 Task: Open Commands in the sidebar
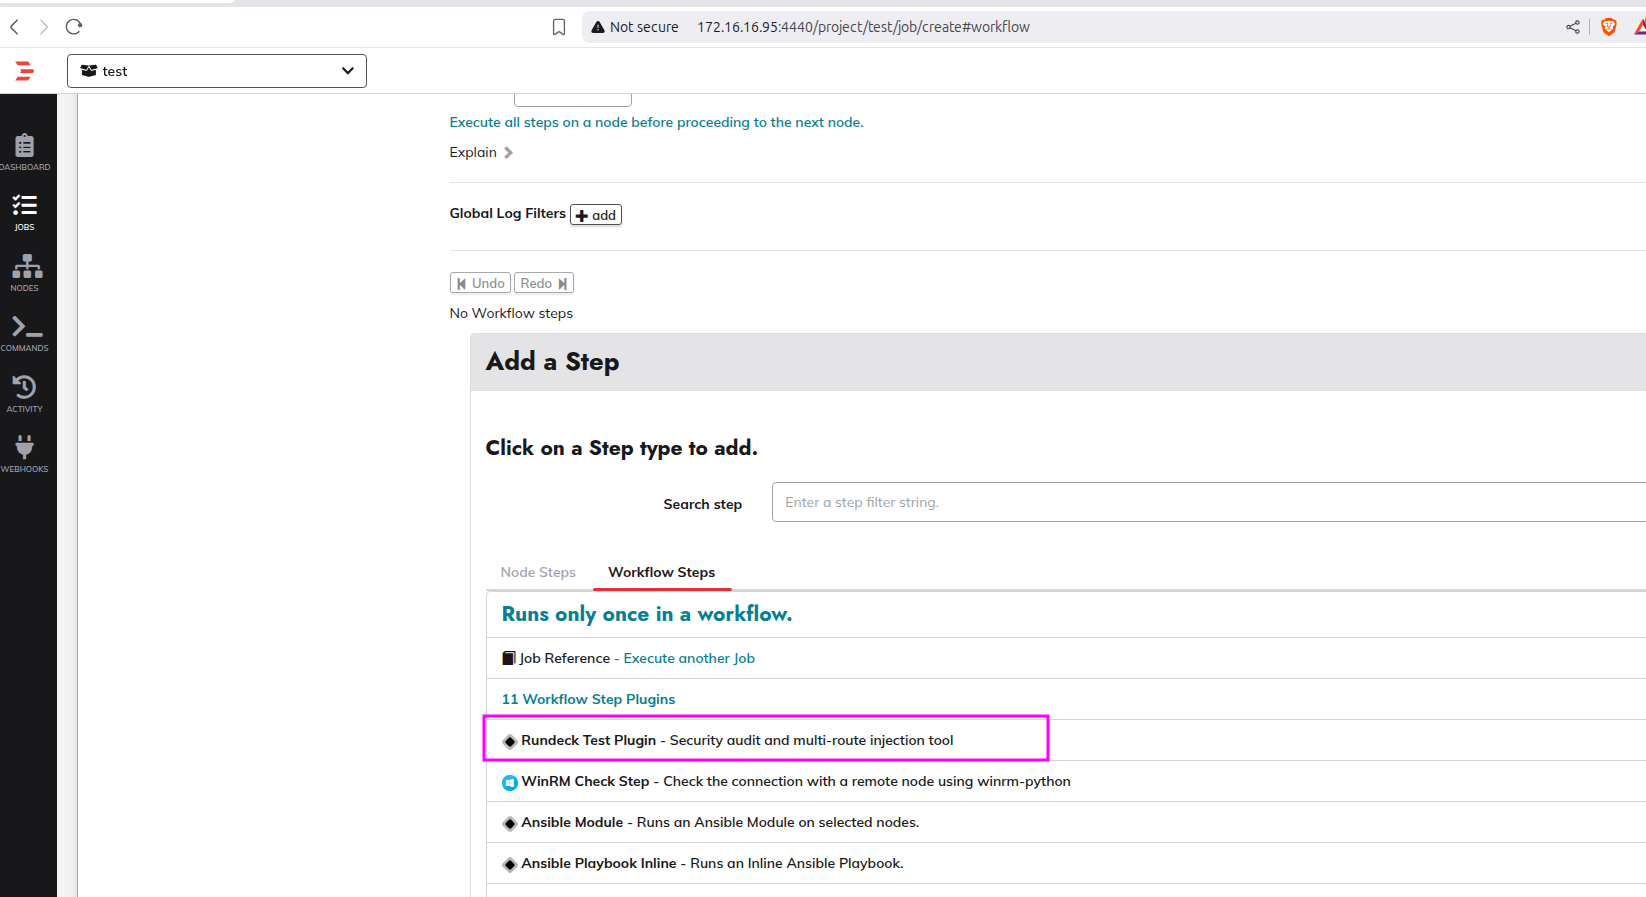25,332
